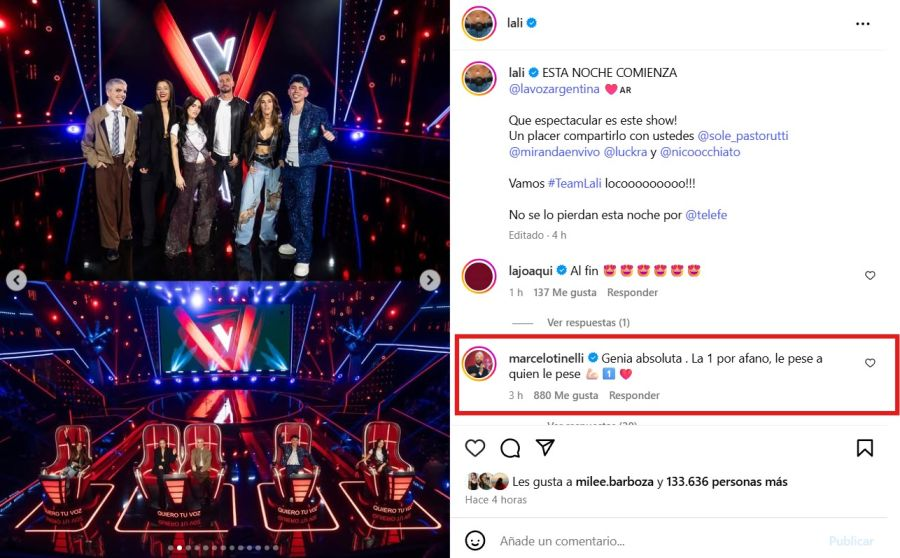Open the three-dot more options menu
900x558 pixels.
point(863,23)
